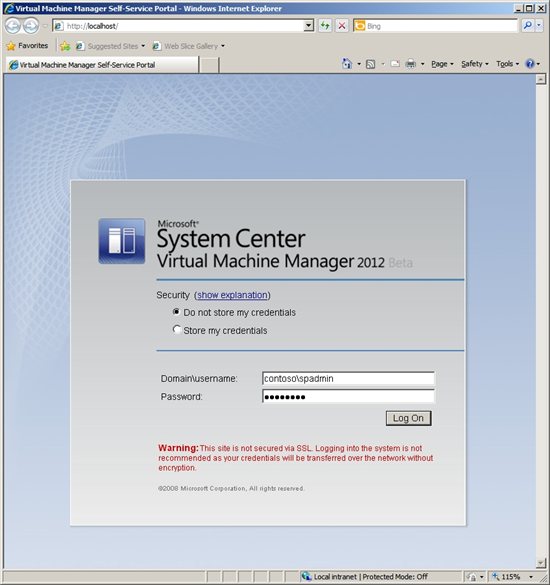
Task: Click the address bar URL field
Action: click(184, 26)
